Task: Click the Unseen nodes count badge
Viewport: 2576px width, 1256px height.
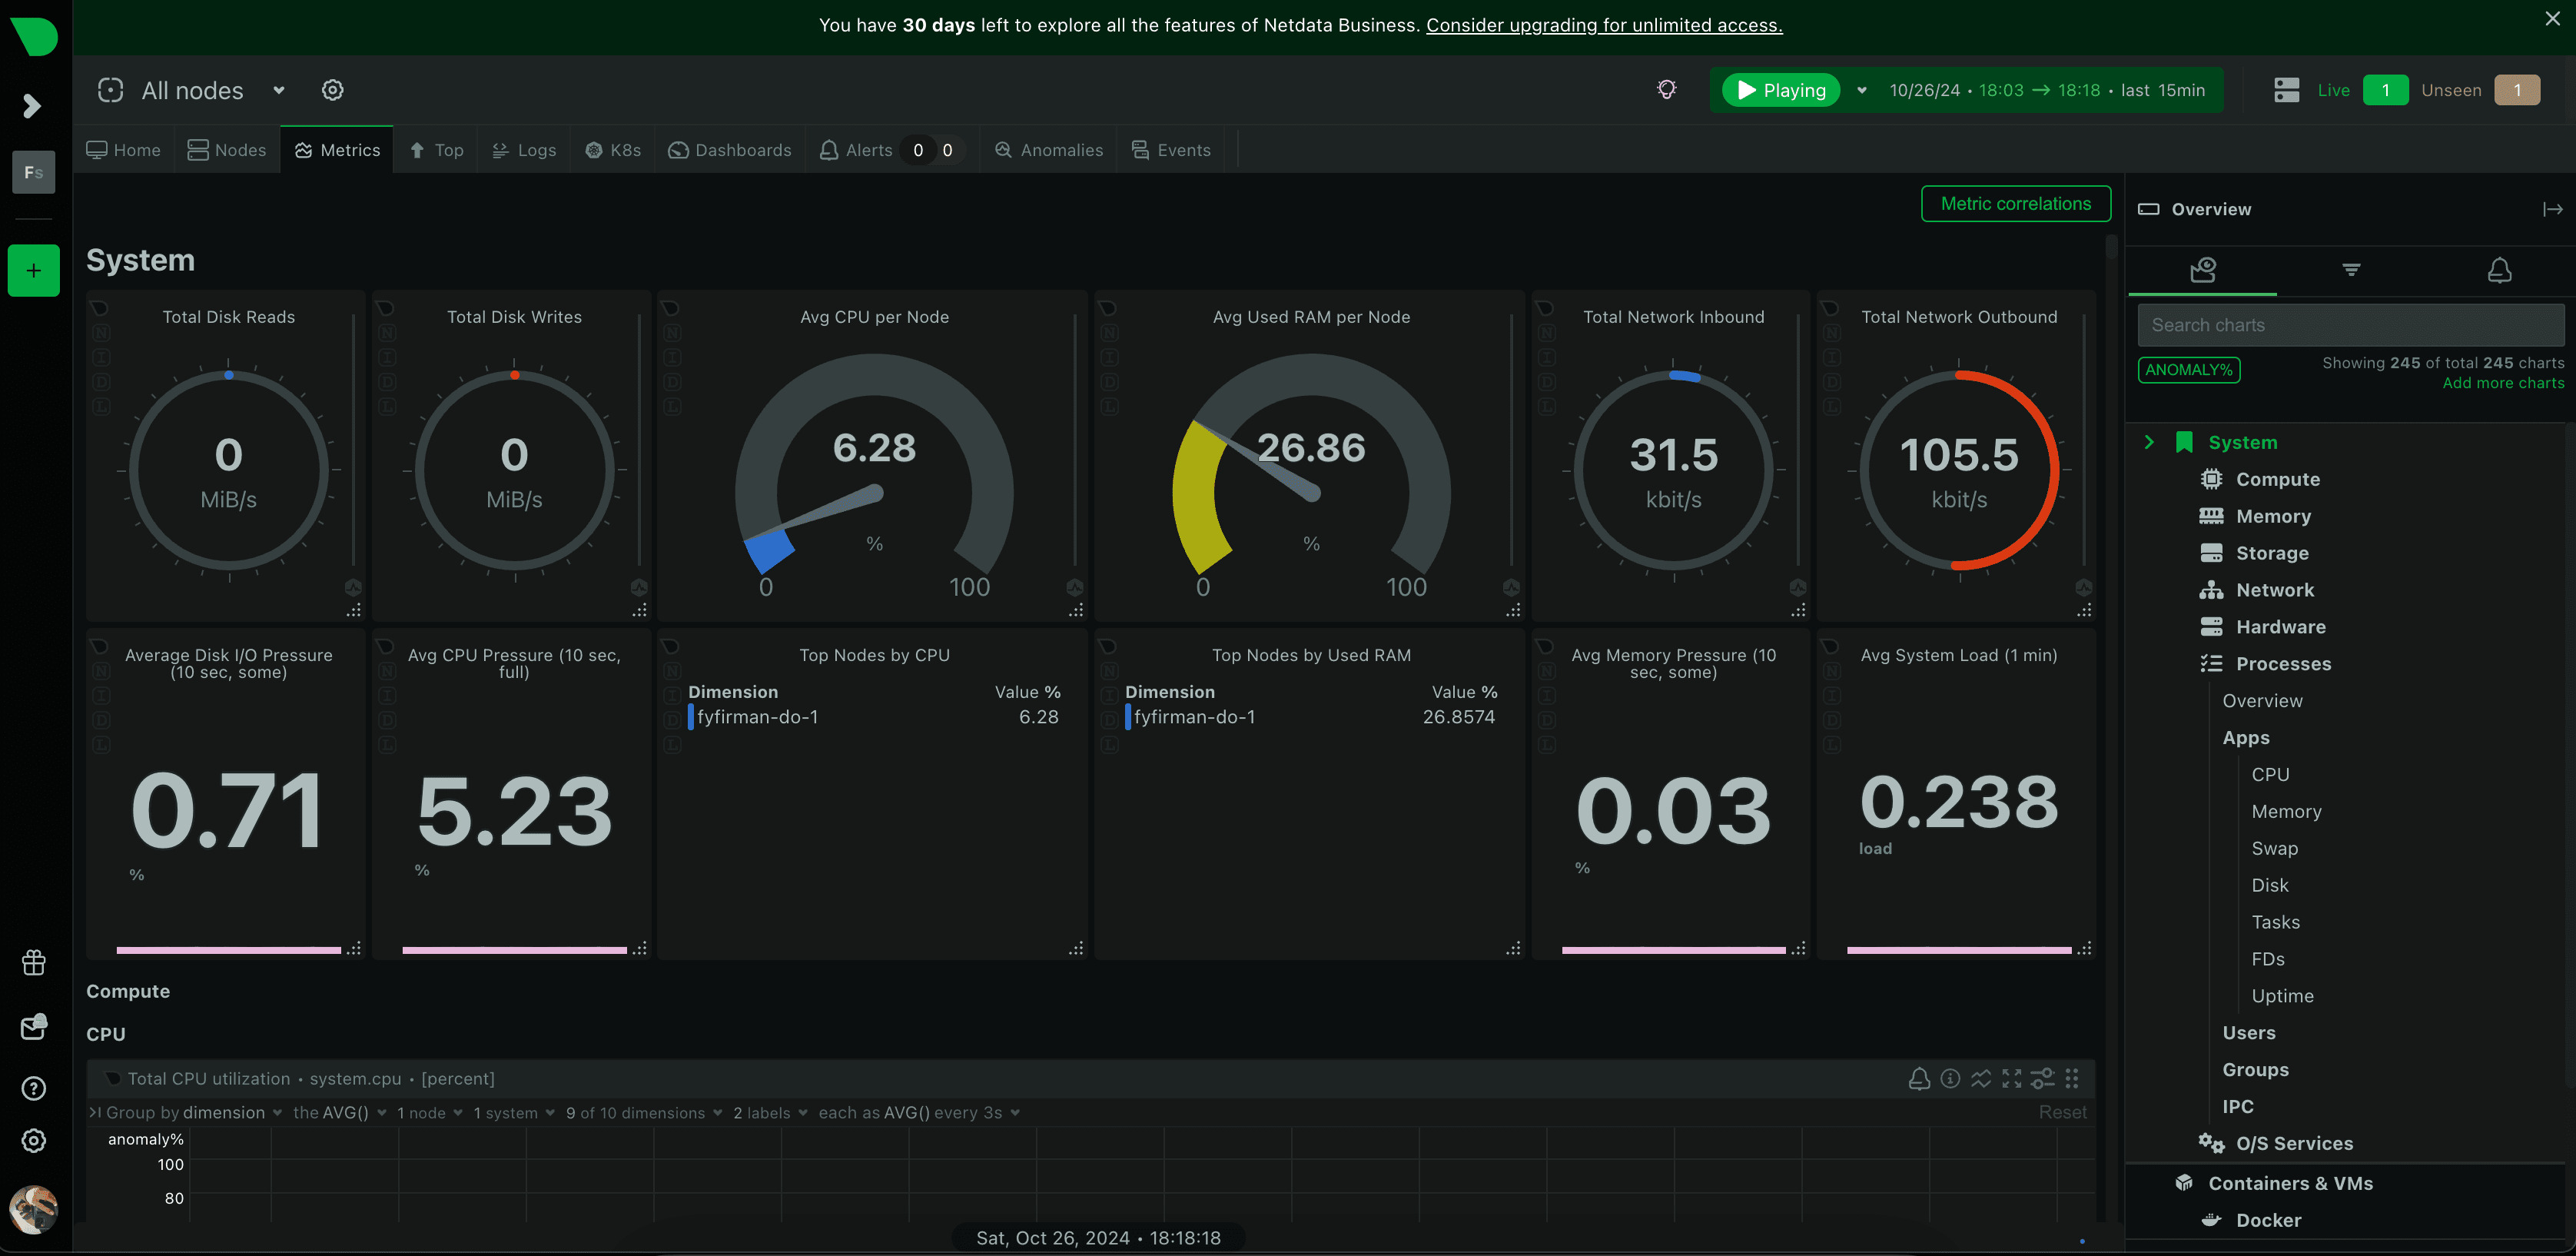Action: click(2516, 90)
